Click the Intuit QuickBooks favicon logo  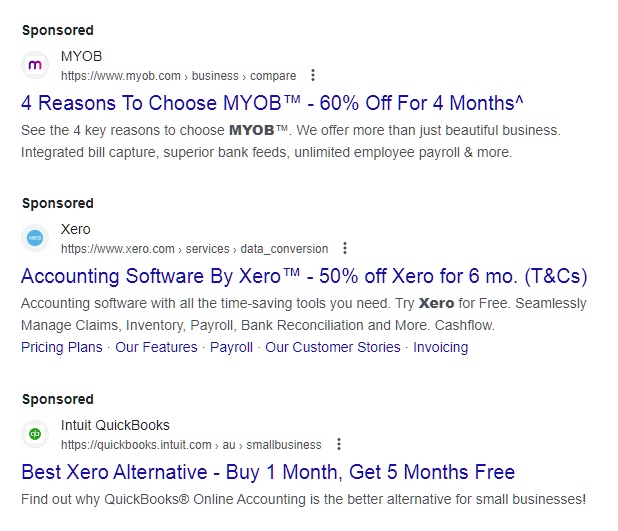[x=35, y=434]
